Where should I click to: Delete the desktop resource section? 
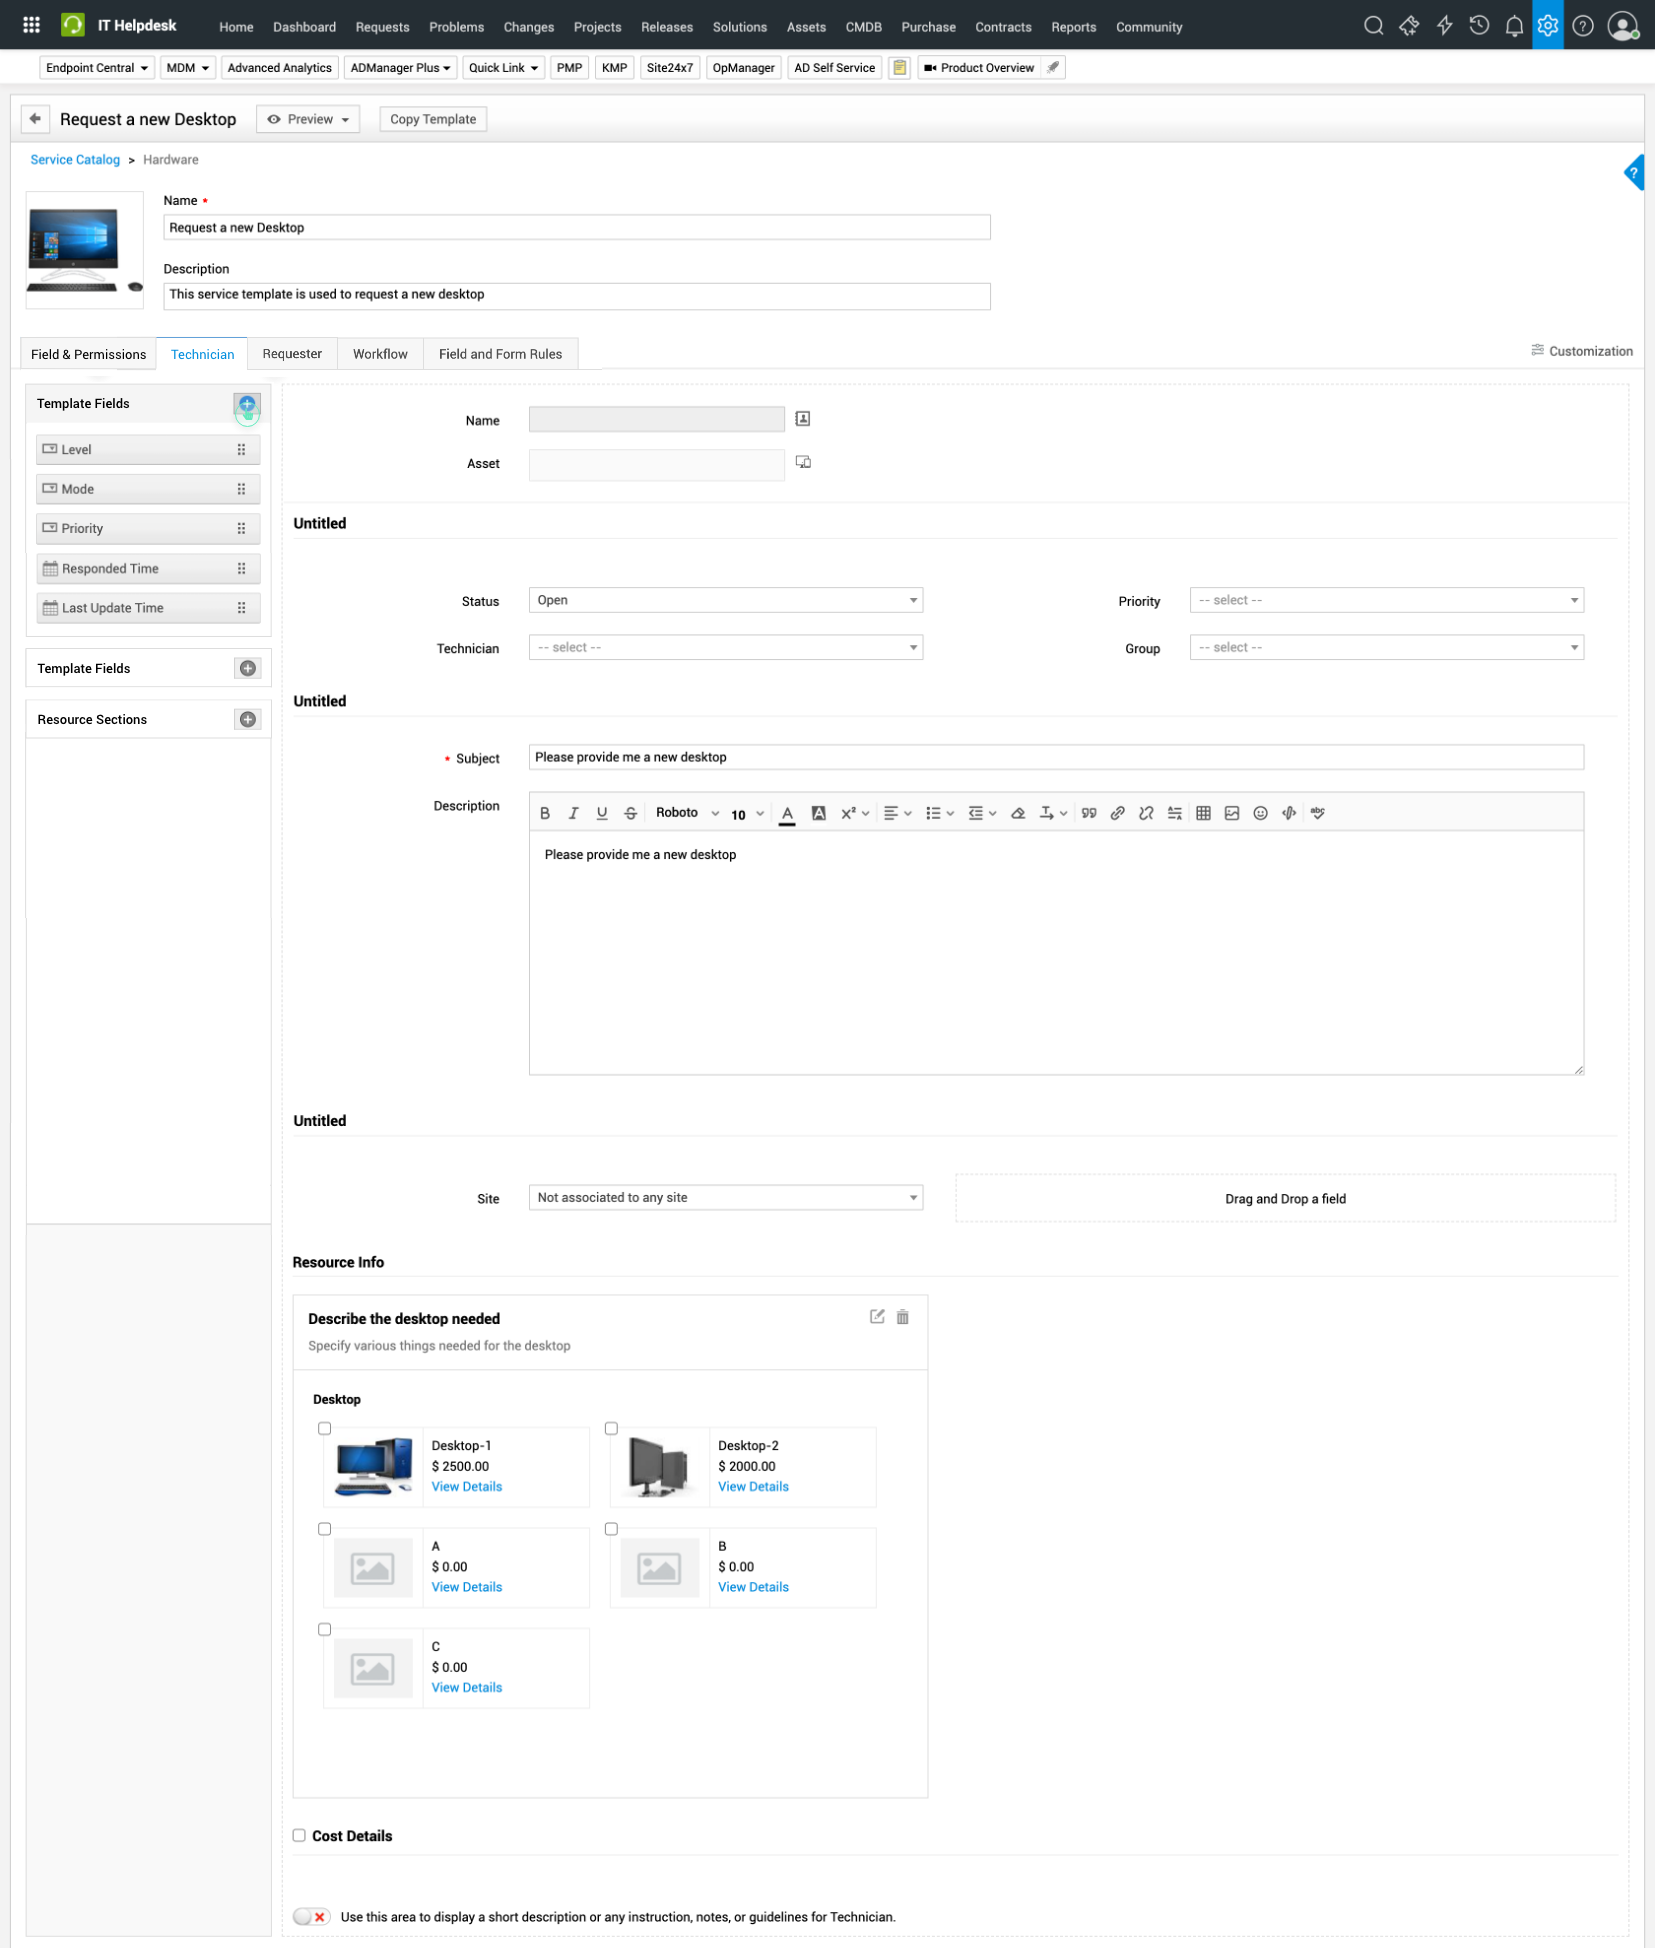(x=902, y=1317)
